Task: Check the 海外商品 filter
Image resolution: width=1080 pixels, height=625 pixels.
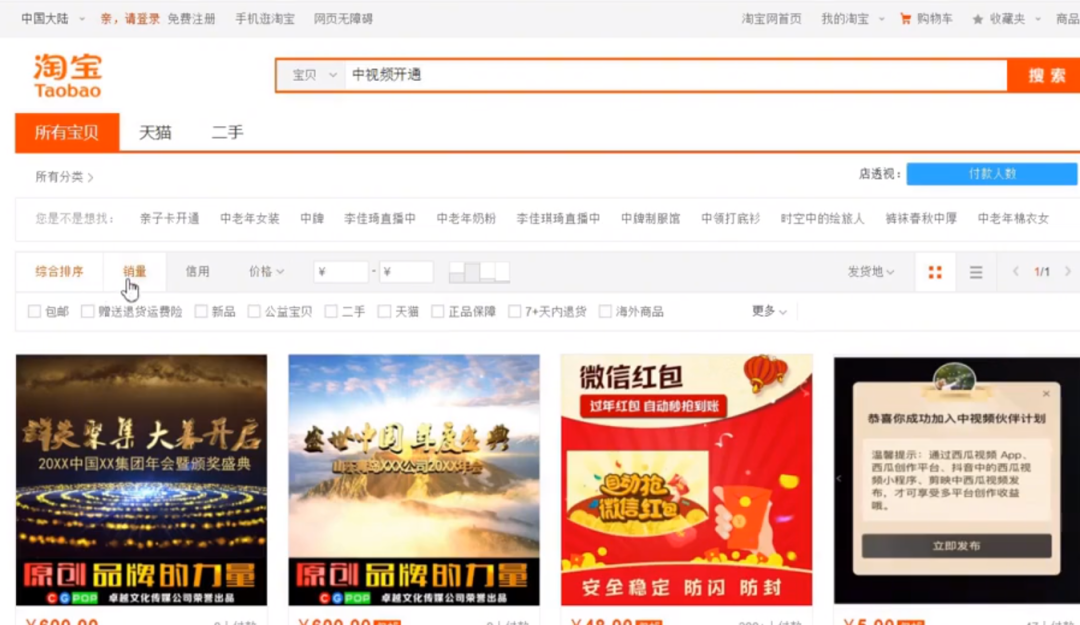Action: [605, 311]
